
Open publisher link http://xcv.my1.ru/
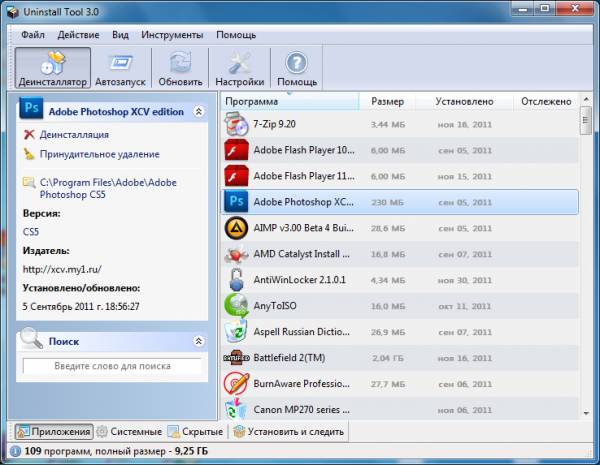[62, 269]
